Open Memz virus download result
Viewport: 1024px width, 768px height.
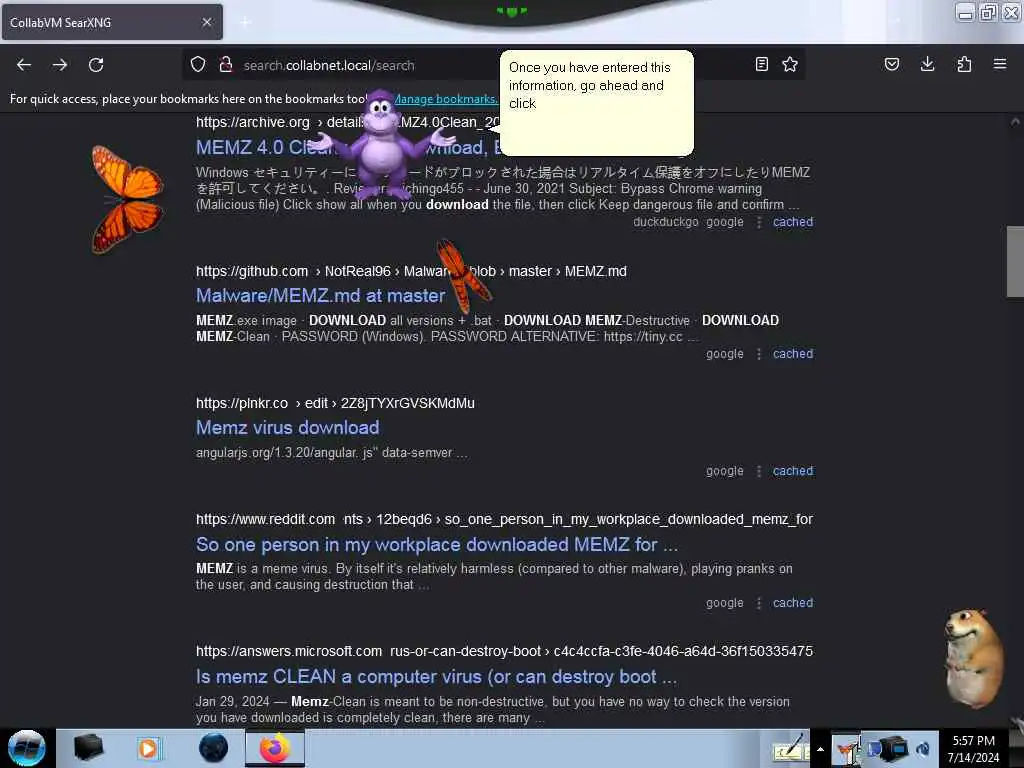(287, 428)
